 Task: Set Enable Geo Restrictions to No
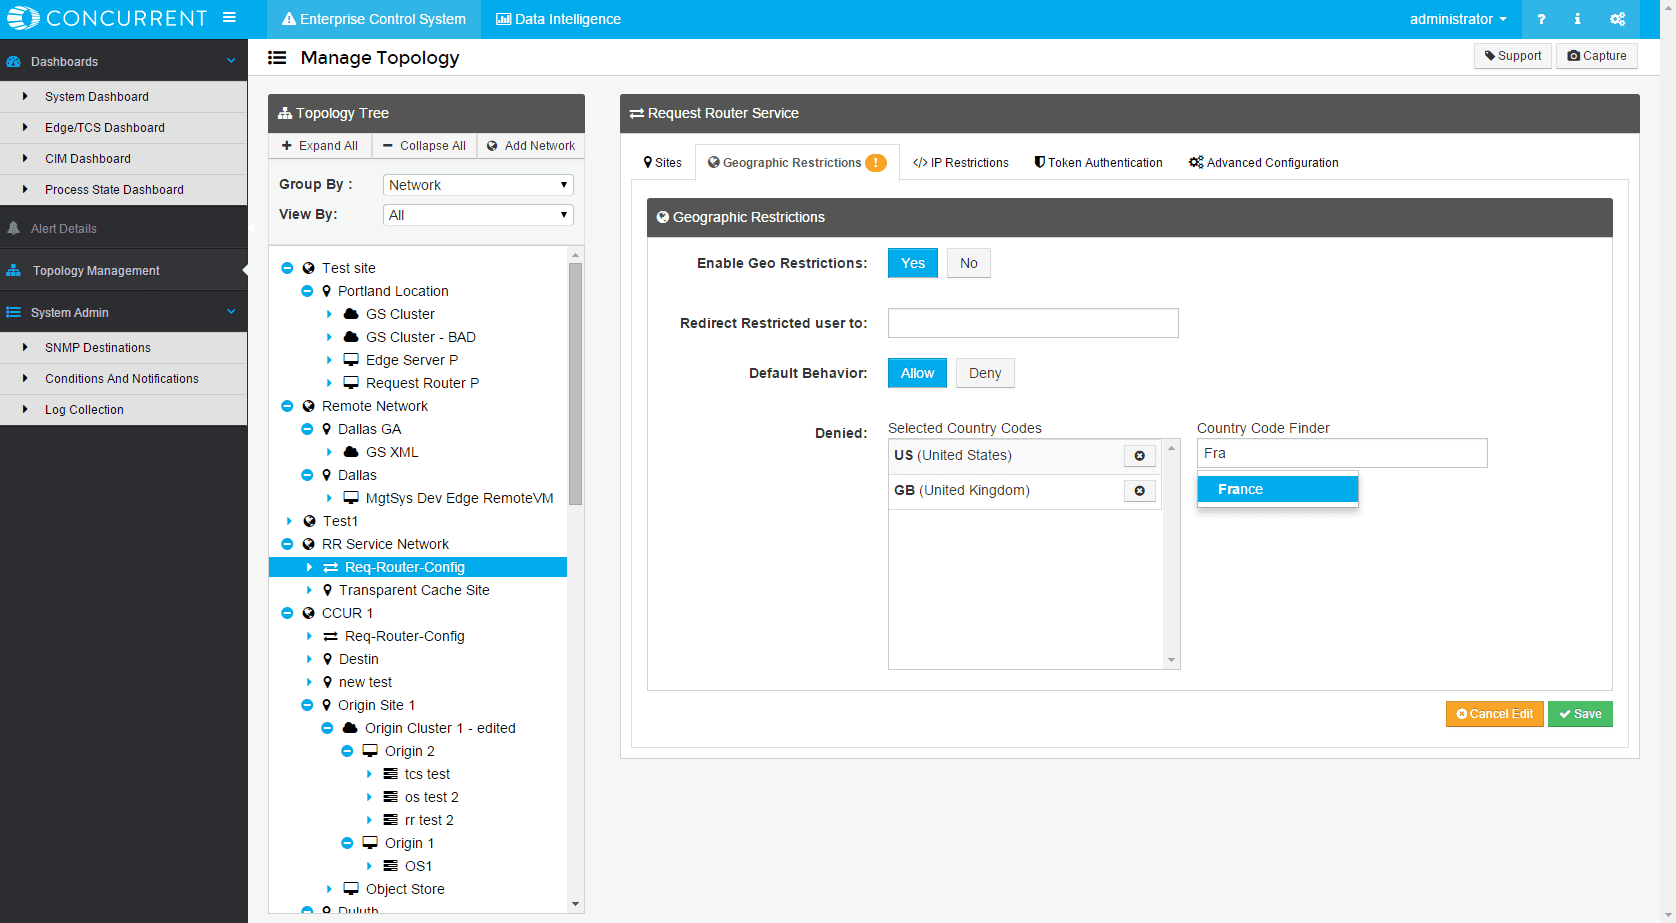969,263
